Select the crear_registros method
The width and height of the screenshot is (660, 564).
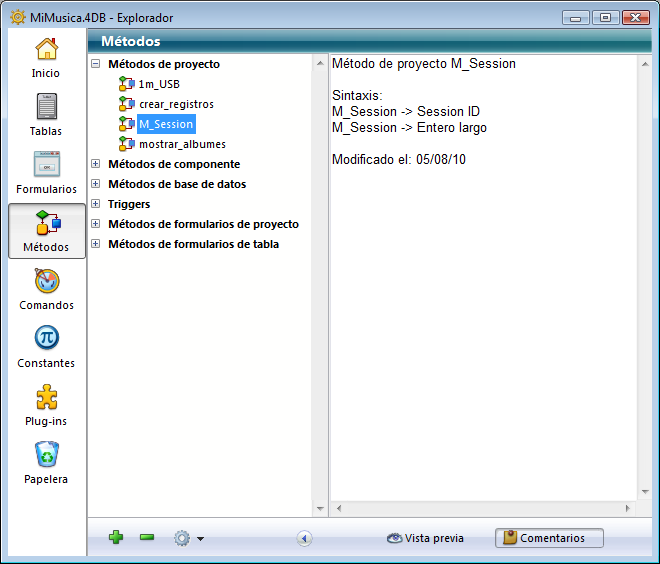point(176,104)
